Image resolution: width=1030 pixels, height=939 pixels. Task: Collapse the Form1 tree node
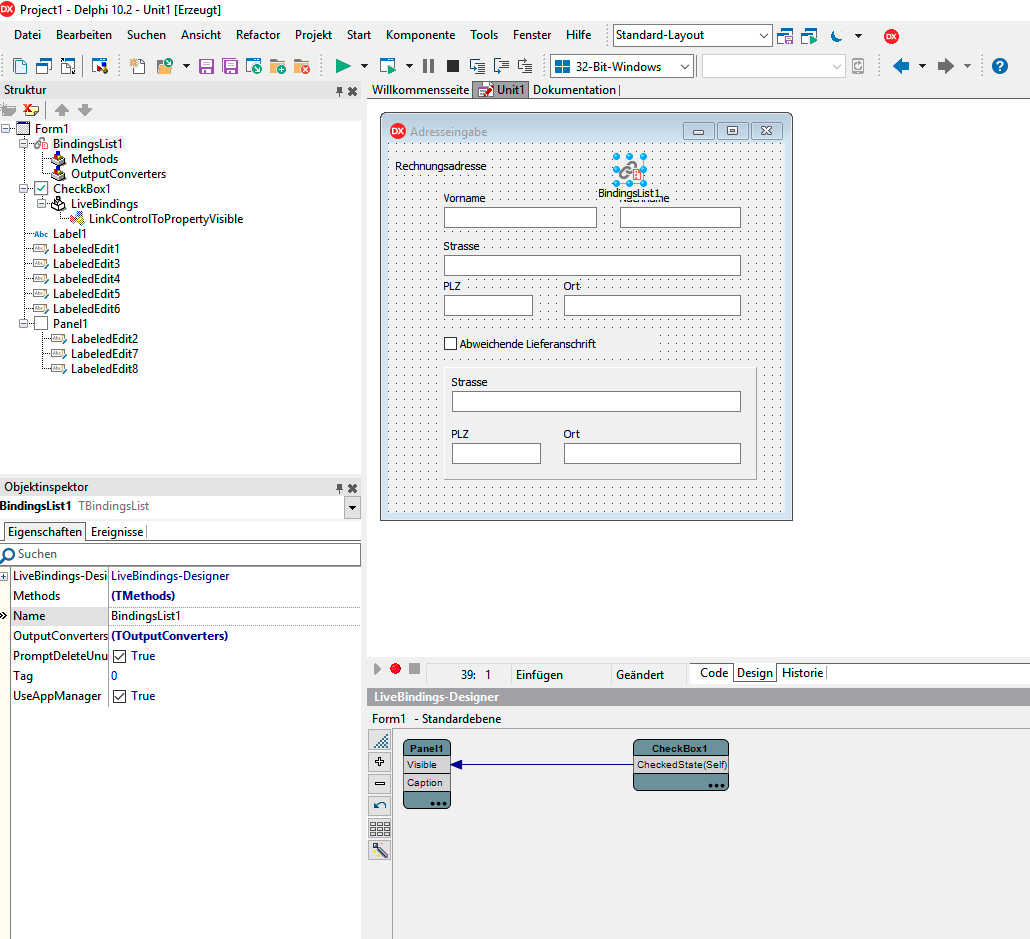(6, 129)
